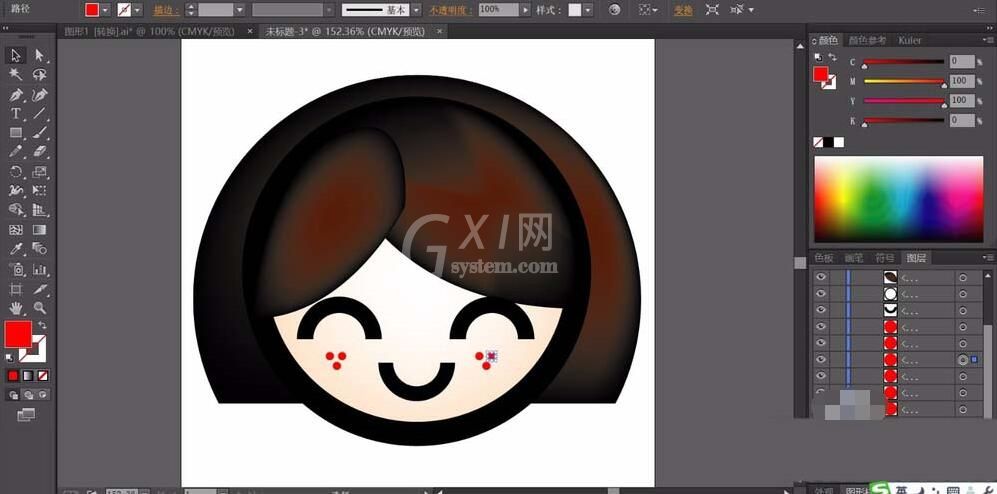Screen dimensions: 997x494
Task: Close the 图形1 document tab
Action: (x=249, y=31)
